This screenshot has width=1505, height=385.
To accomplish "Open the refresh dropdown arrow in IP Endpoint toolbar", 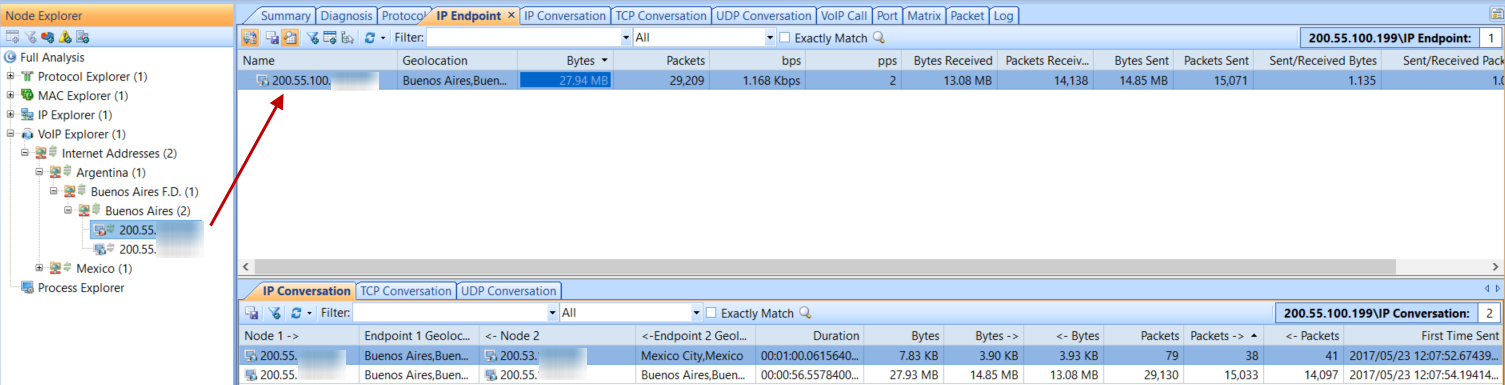I will pos(383,37).
